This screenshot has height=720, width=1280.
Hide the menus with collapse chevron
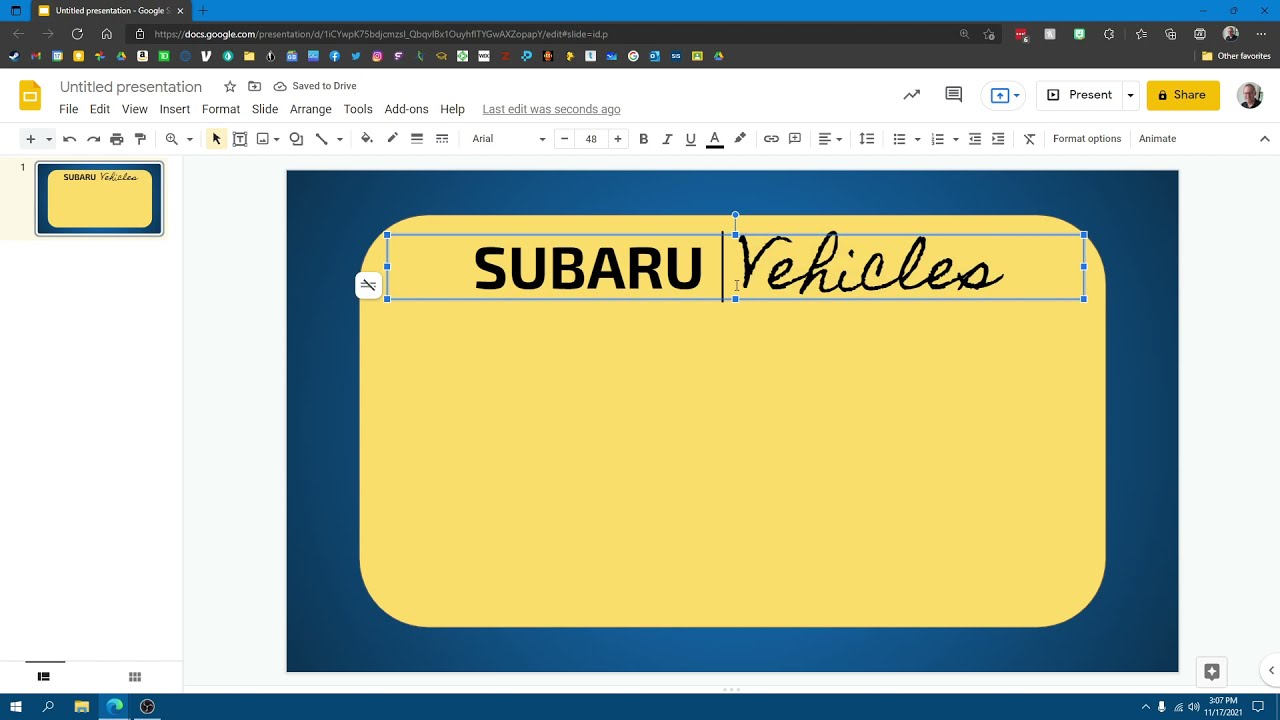pos(1264,139)
